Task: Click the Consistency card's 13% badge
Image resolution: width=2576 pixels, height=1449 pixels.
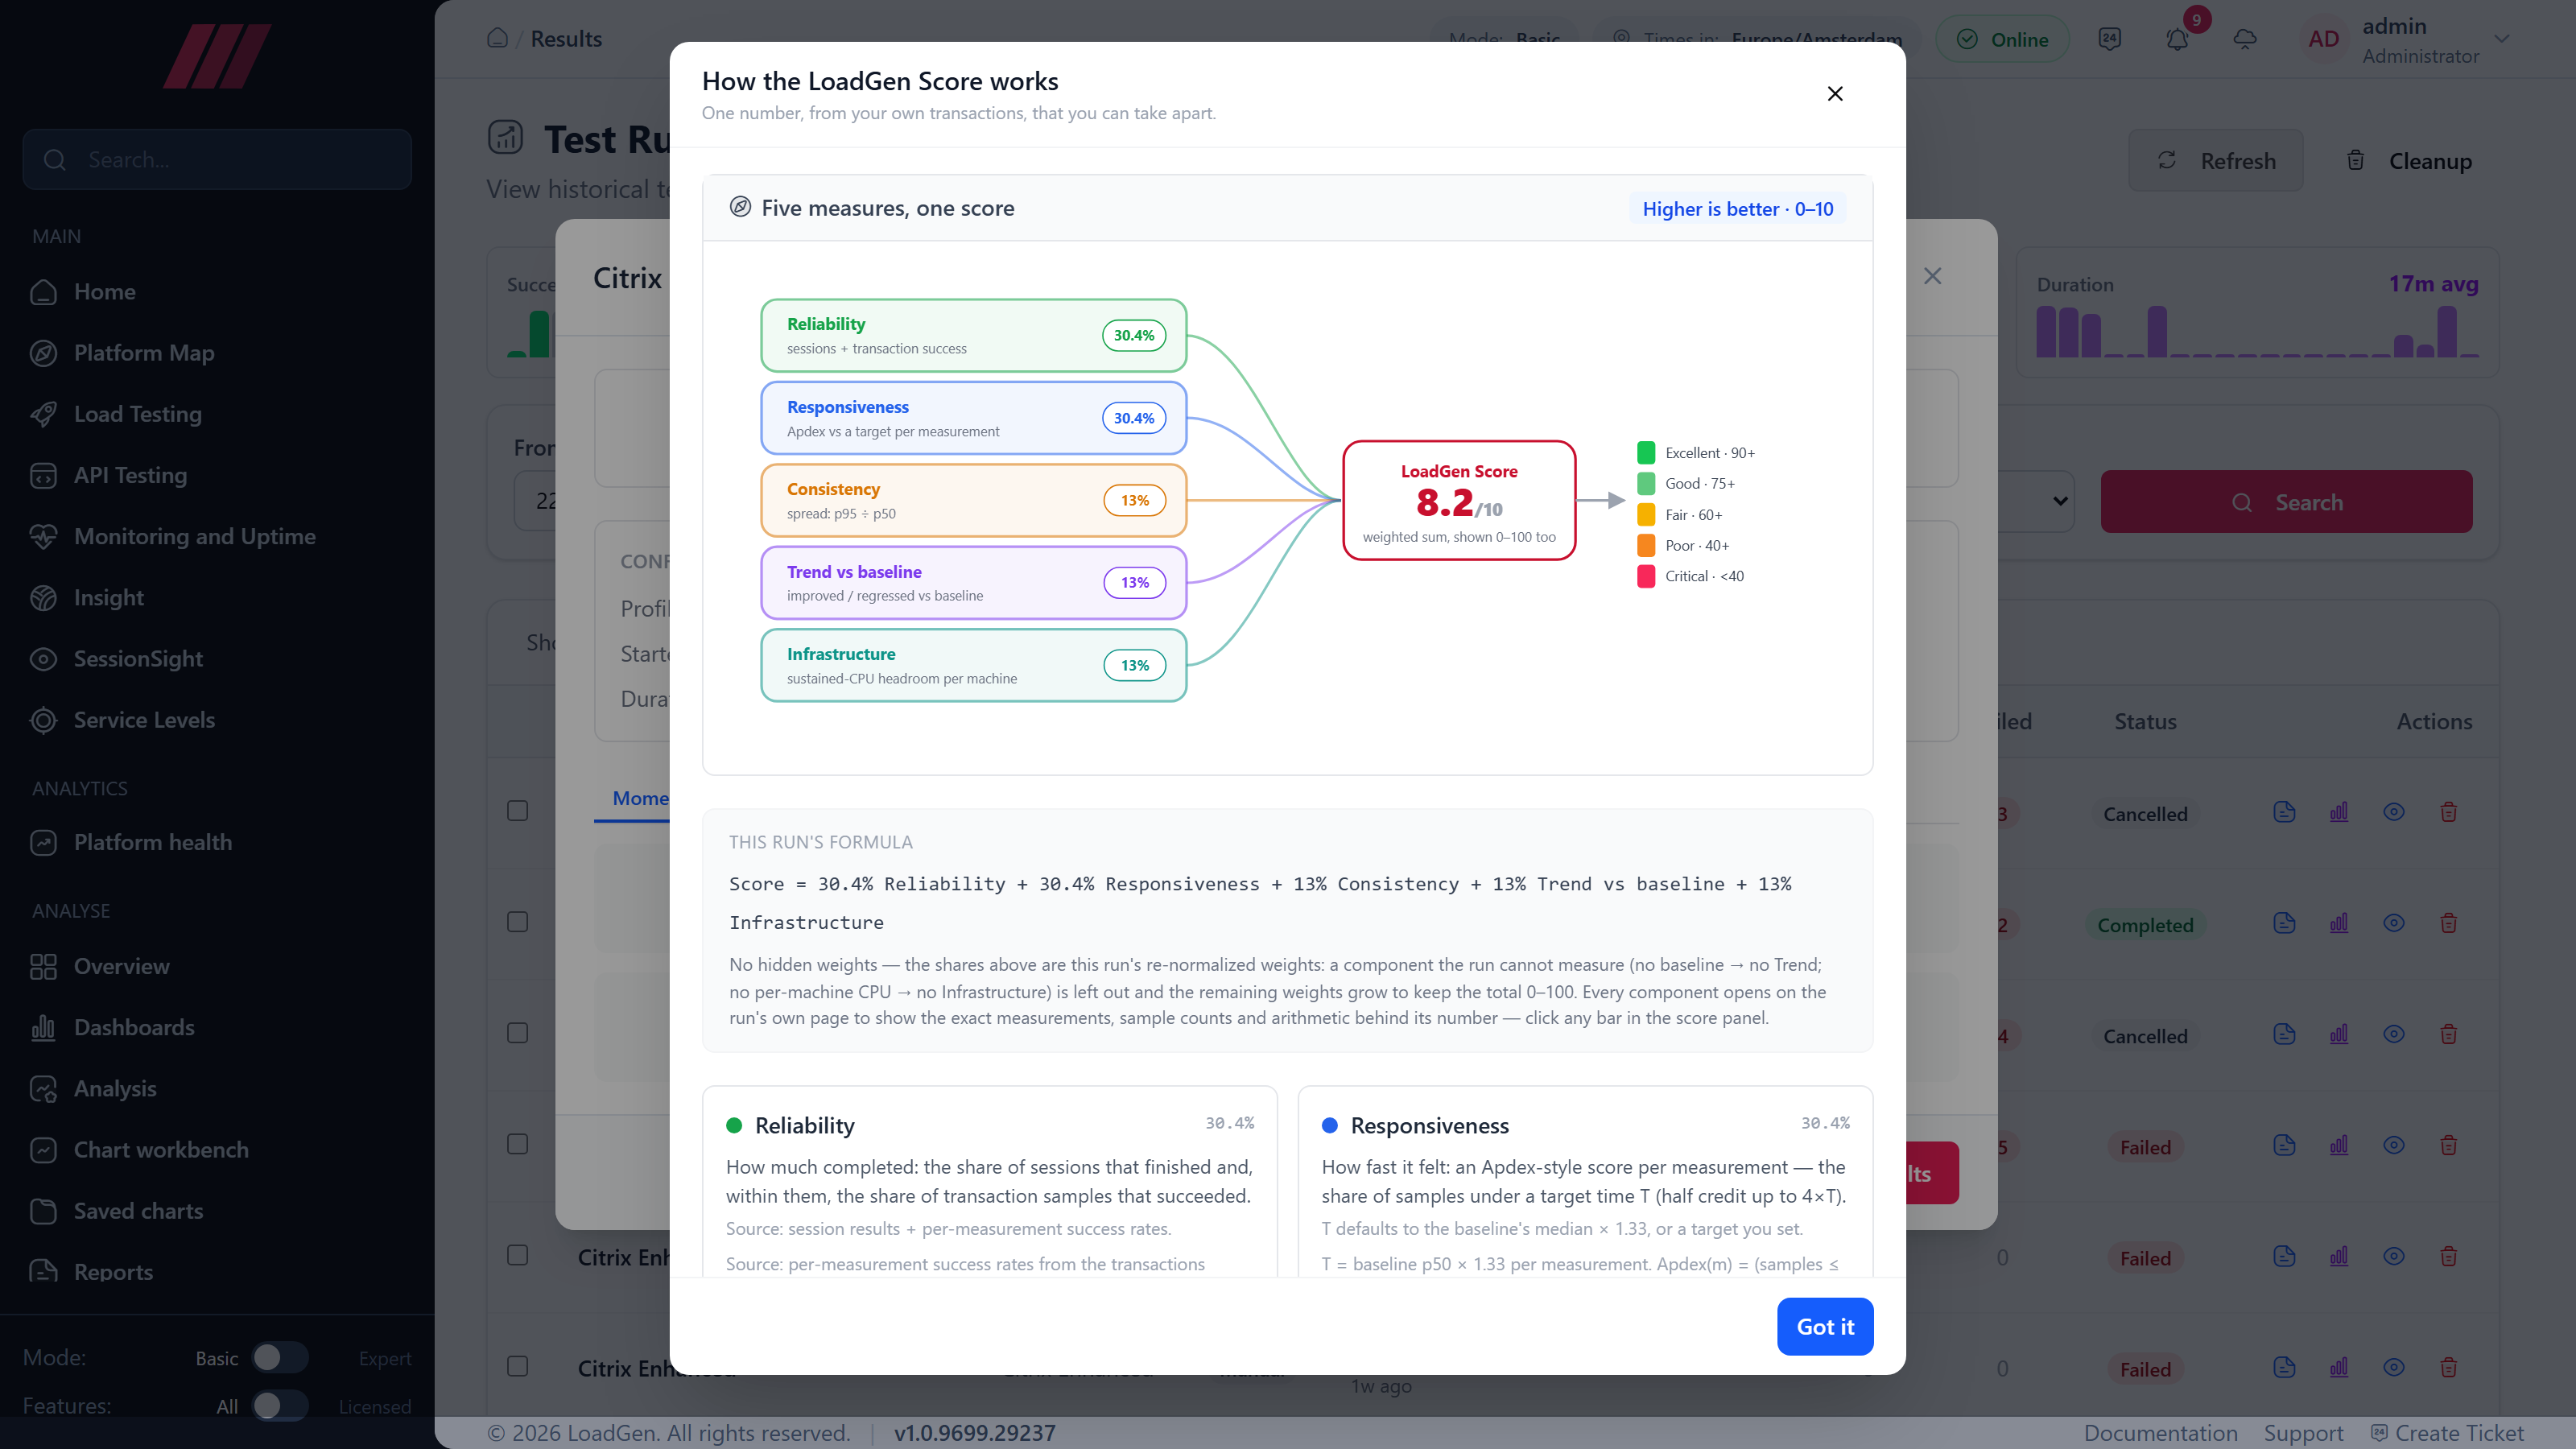Action: [x=1134, y=500]
